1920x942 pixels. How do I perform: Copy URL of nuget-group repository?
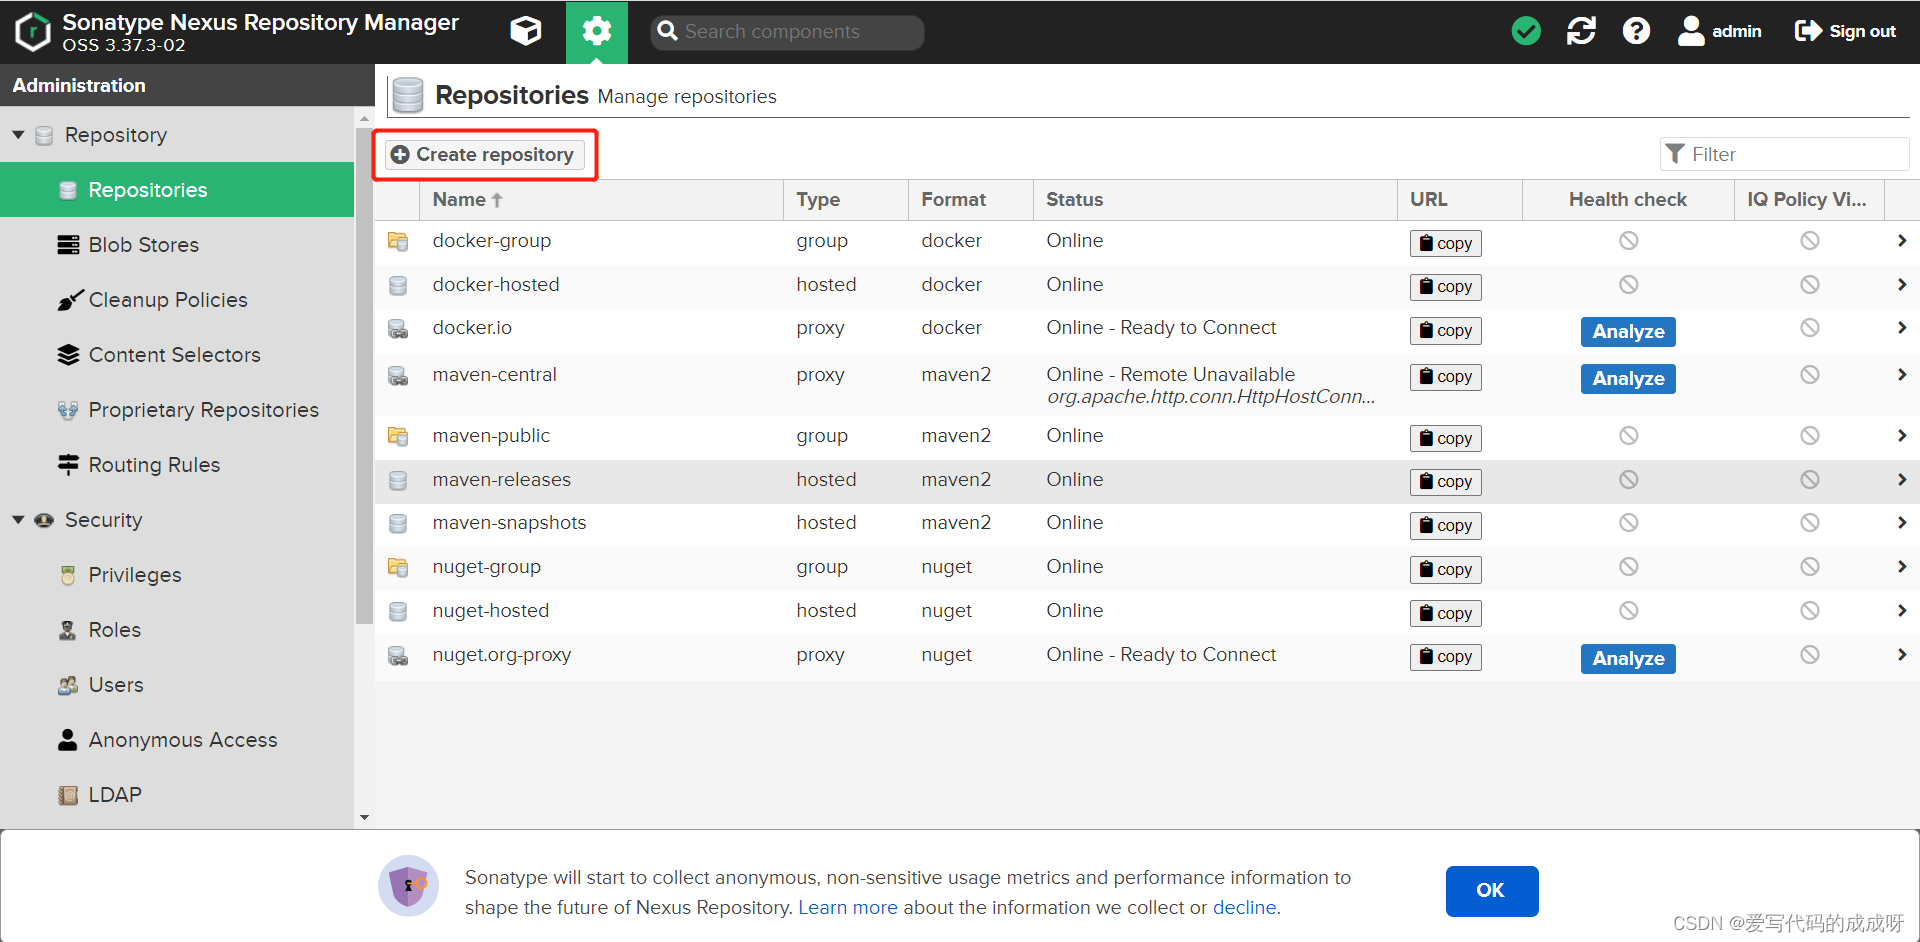[1446, 569]
